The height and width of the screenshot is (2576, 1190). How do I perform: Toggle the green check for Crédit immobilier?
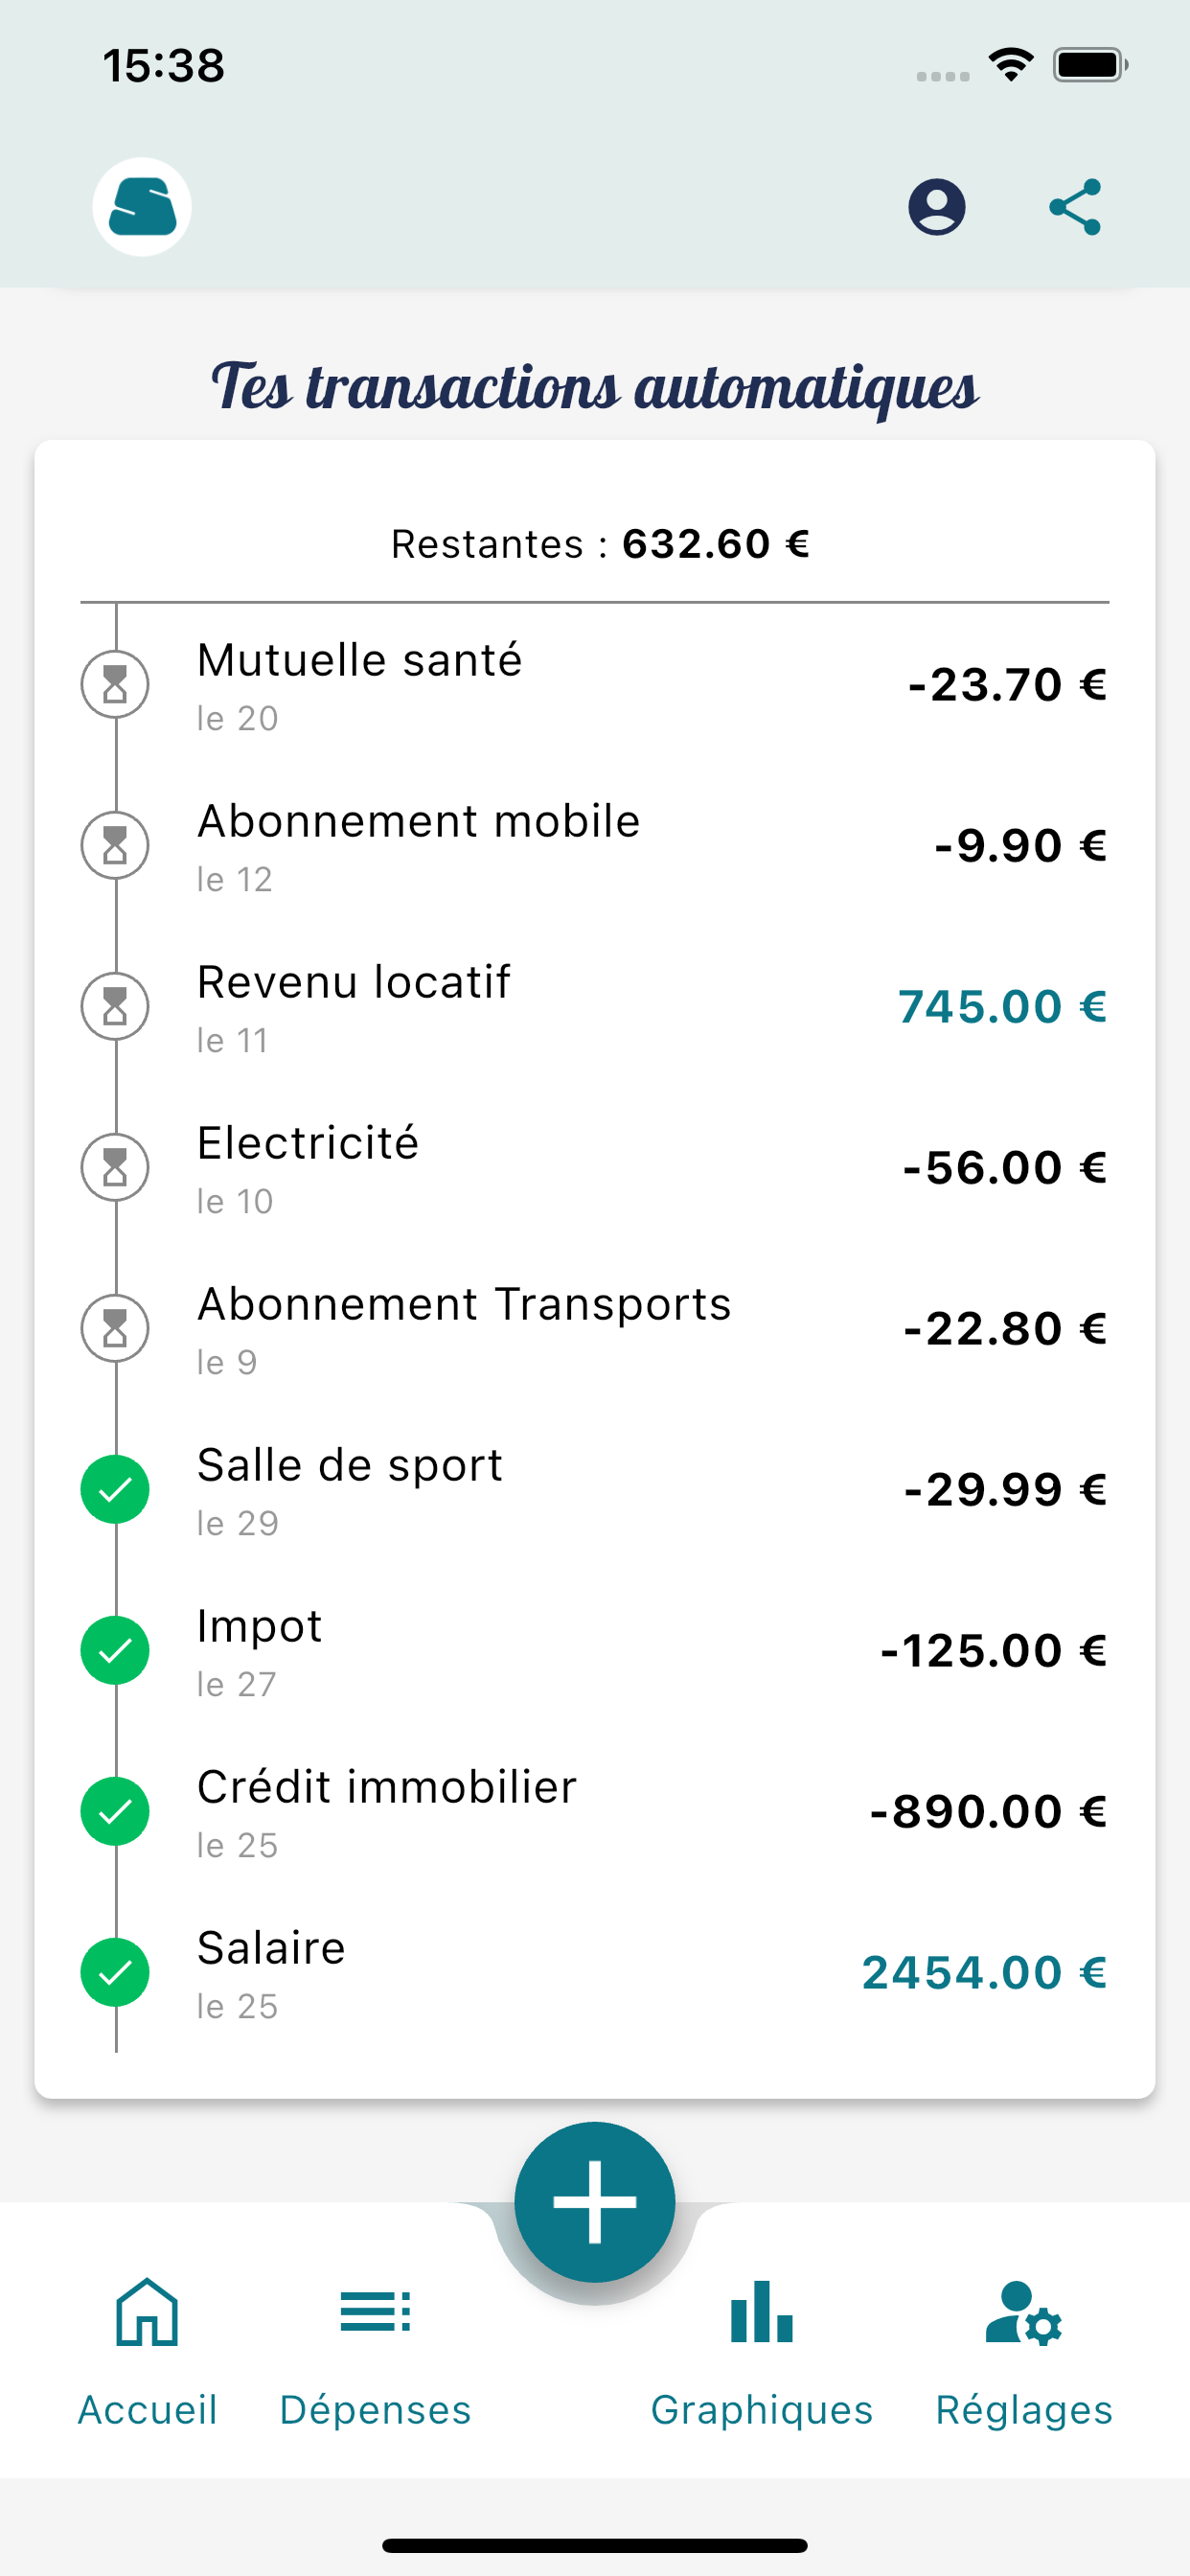[115, 1812]
